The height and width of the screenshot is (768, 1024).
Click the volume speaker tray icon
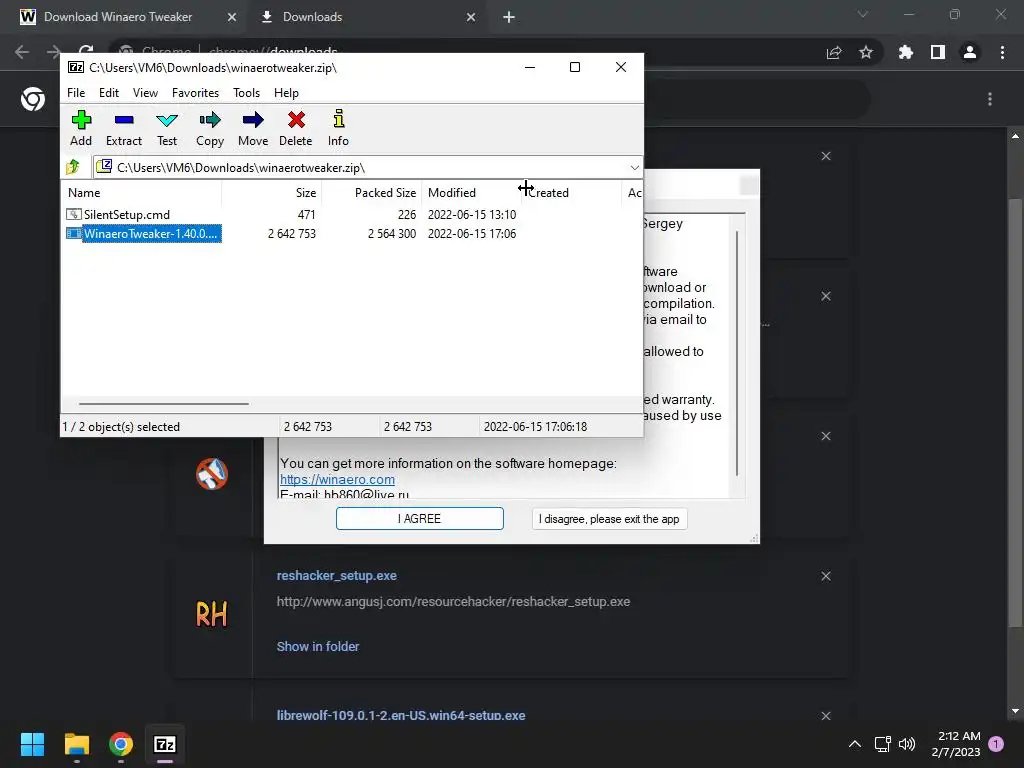pos(907,744)
